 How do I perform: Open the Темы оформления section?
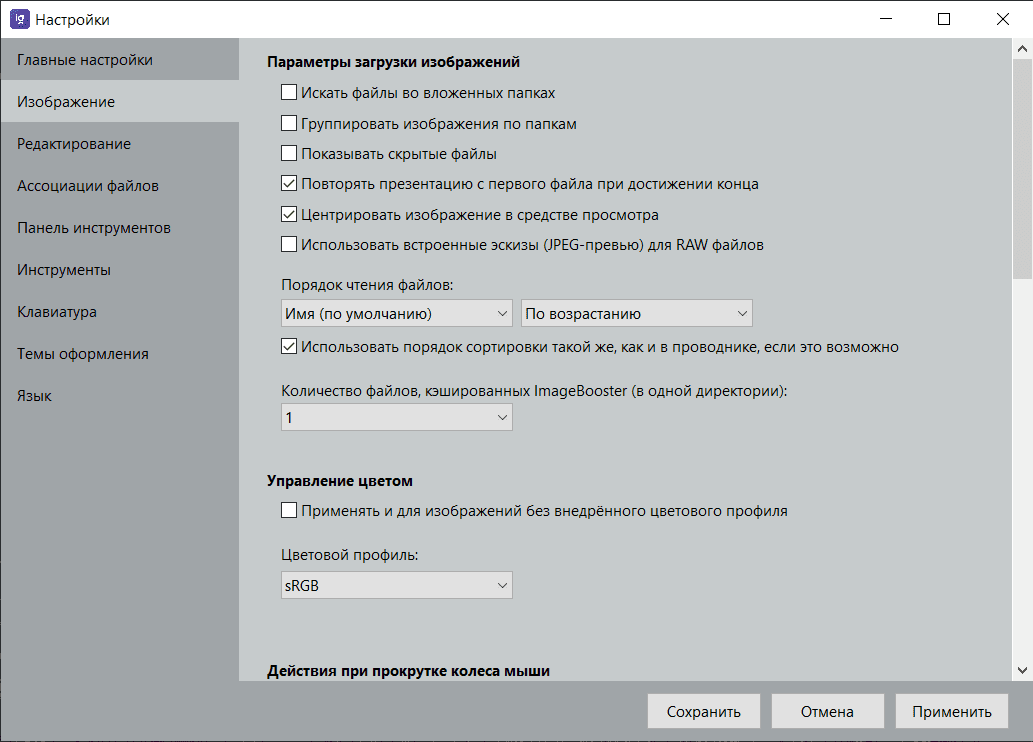tap(83, 354)
